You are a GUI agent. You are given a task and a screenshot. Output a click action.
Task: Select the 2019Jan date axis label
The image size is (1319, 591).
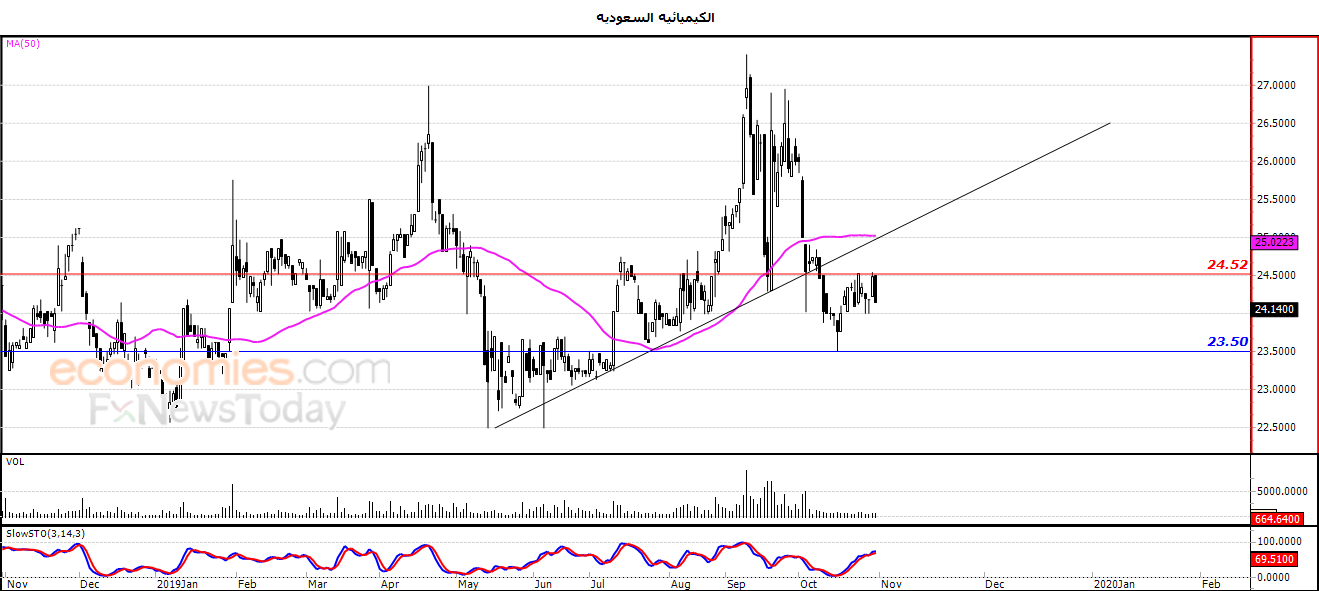click(x=177, y=582)
